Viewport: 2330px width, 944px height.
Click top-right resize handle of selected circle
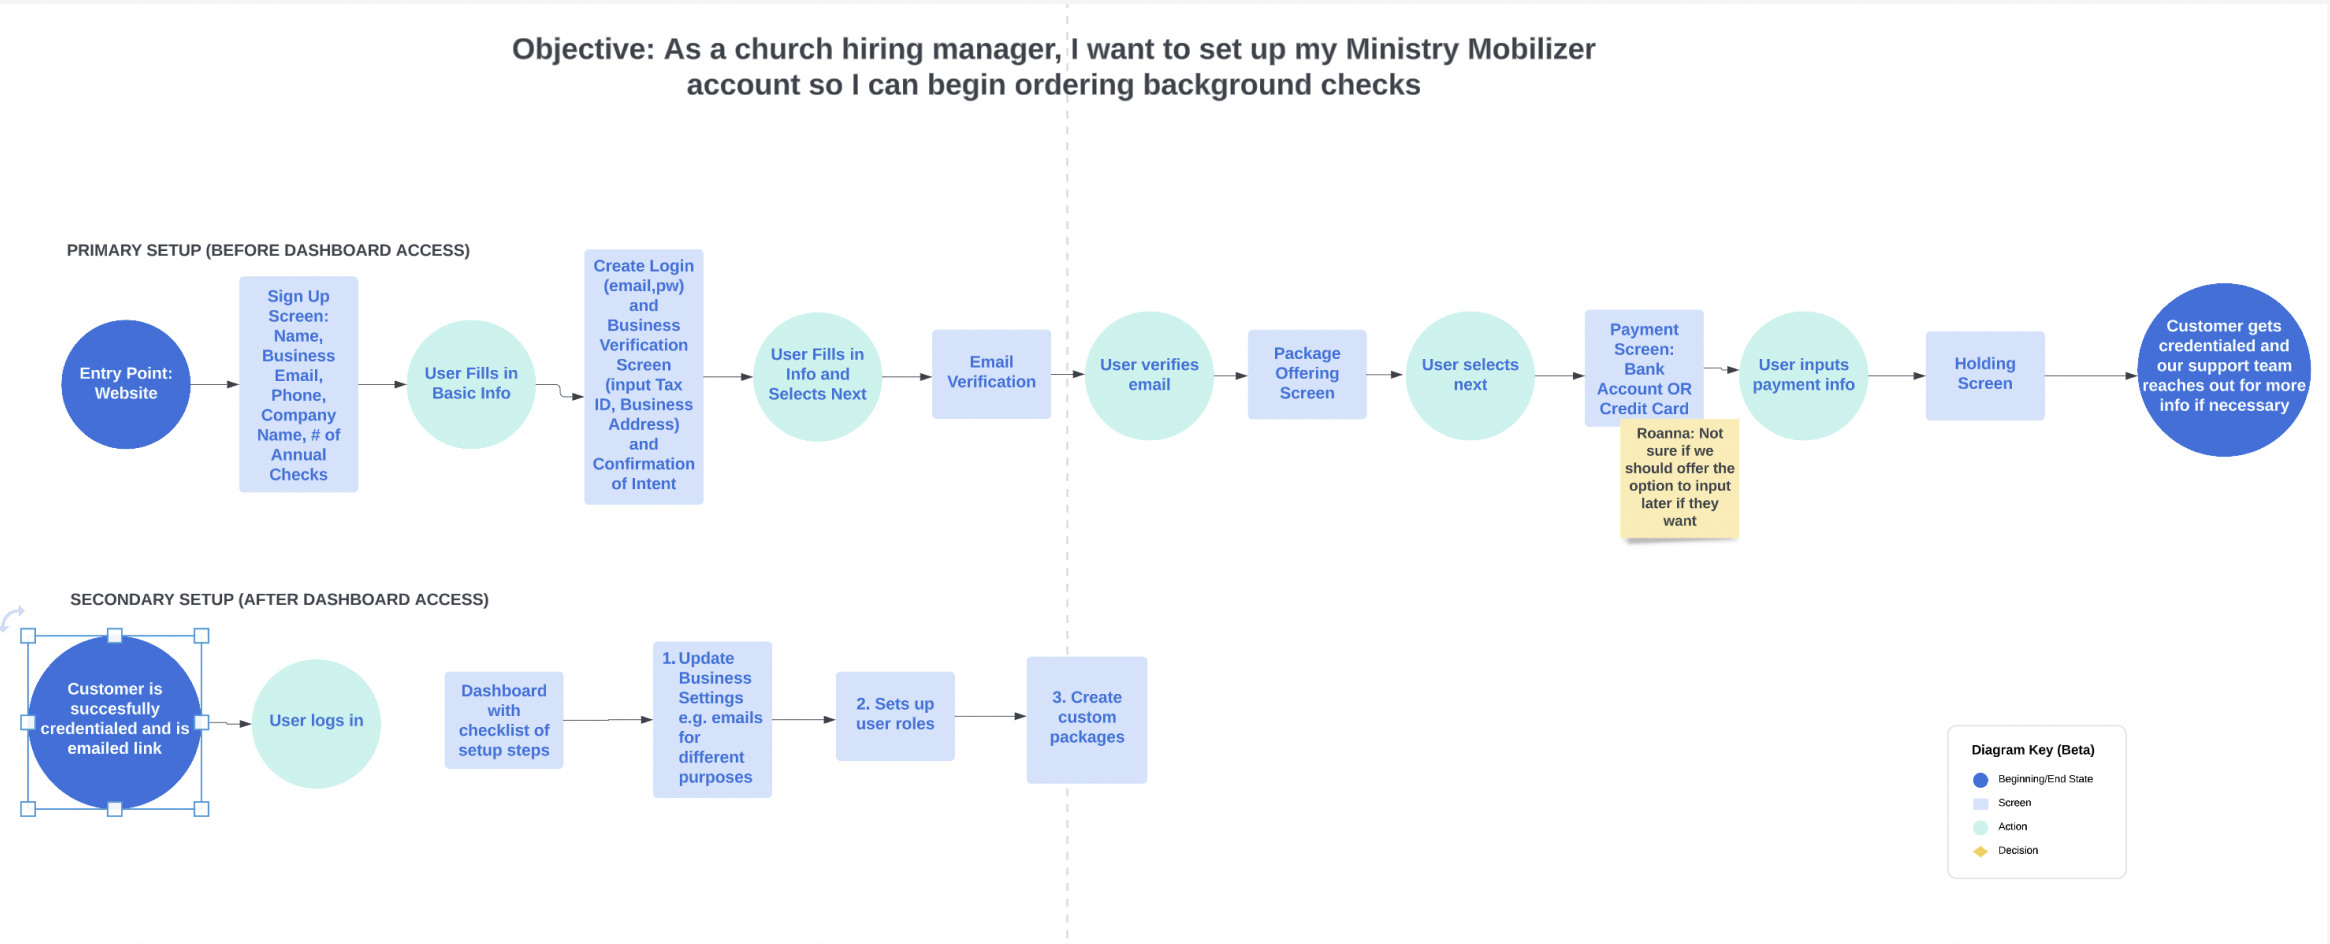click(202, 636)
